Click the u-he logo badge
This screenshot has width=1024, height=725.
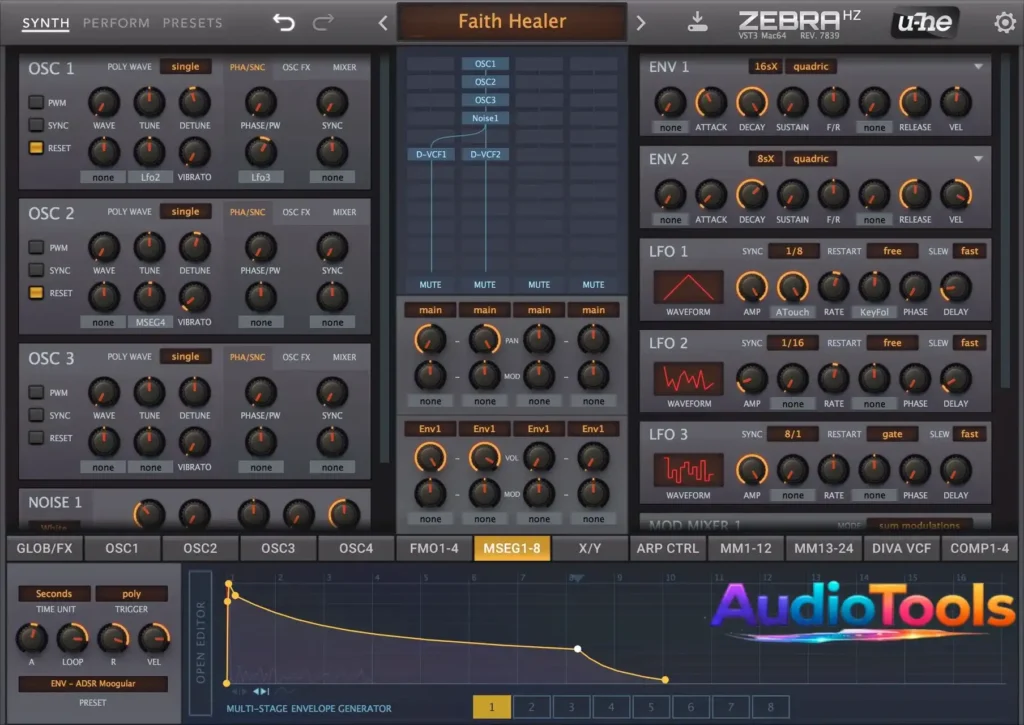click(x=925, y=23)
